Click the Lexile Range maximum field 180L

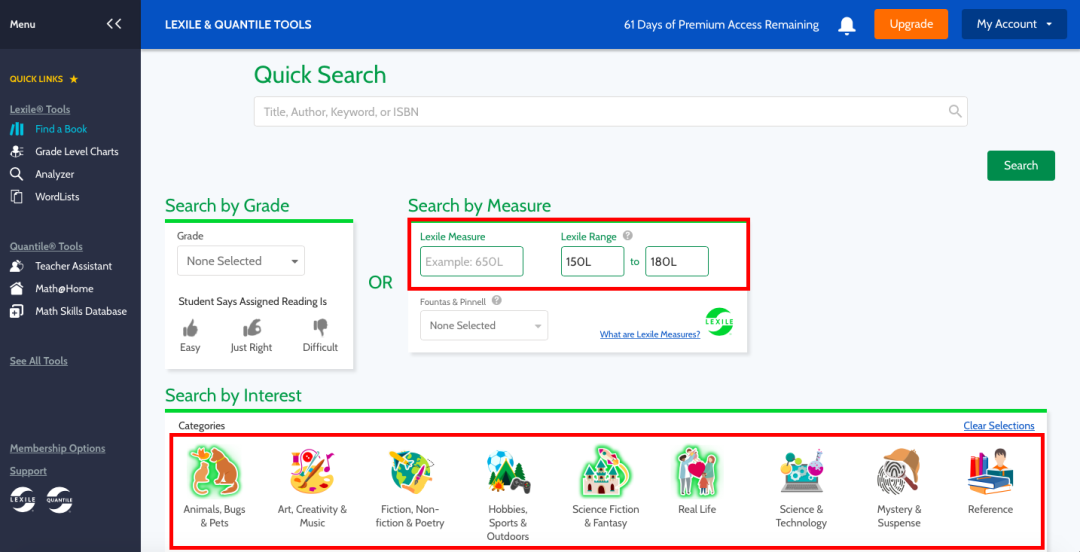[x=676, y=262]
